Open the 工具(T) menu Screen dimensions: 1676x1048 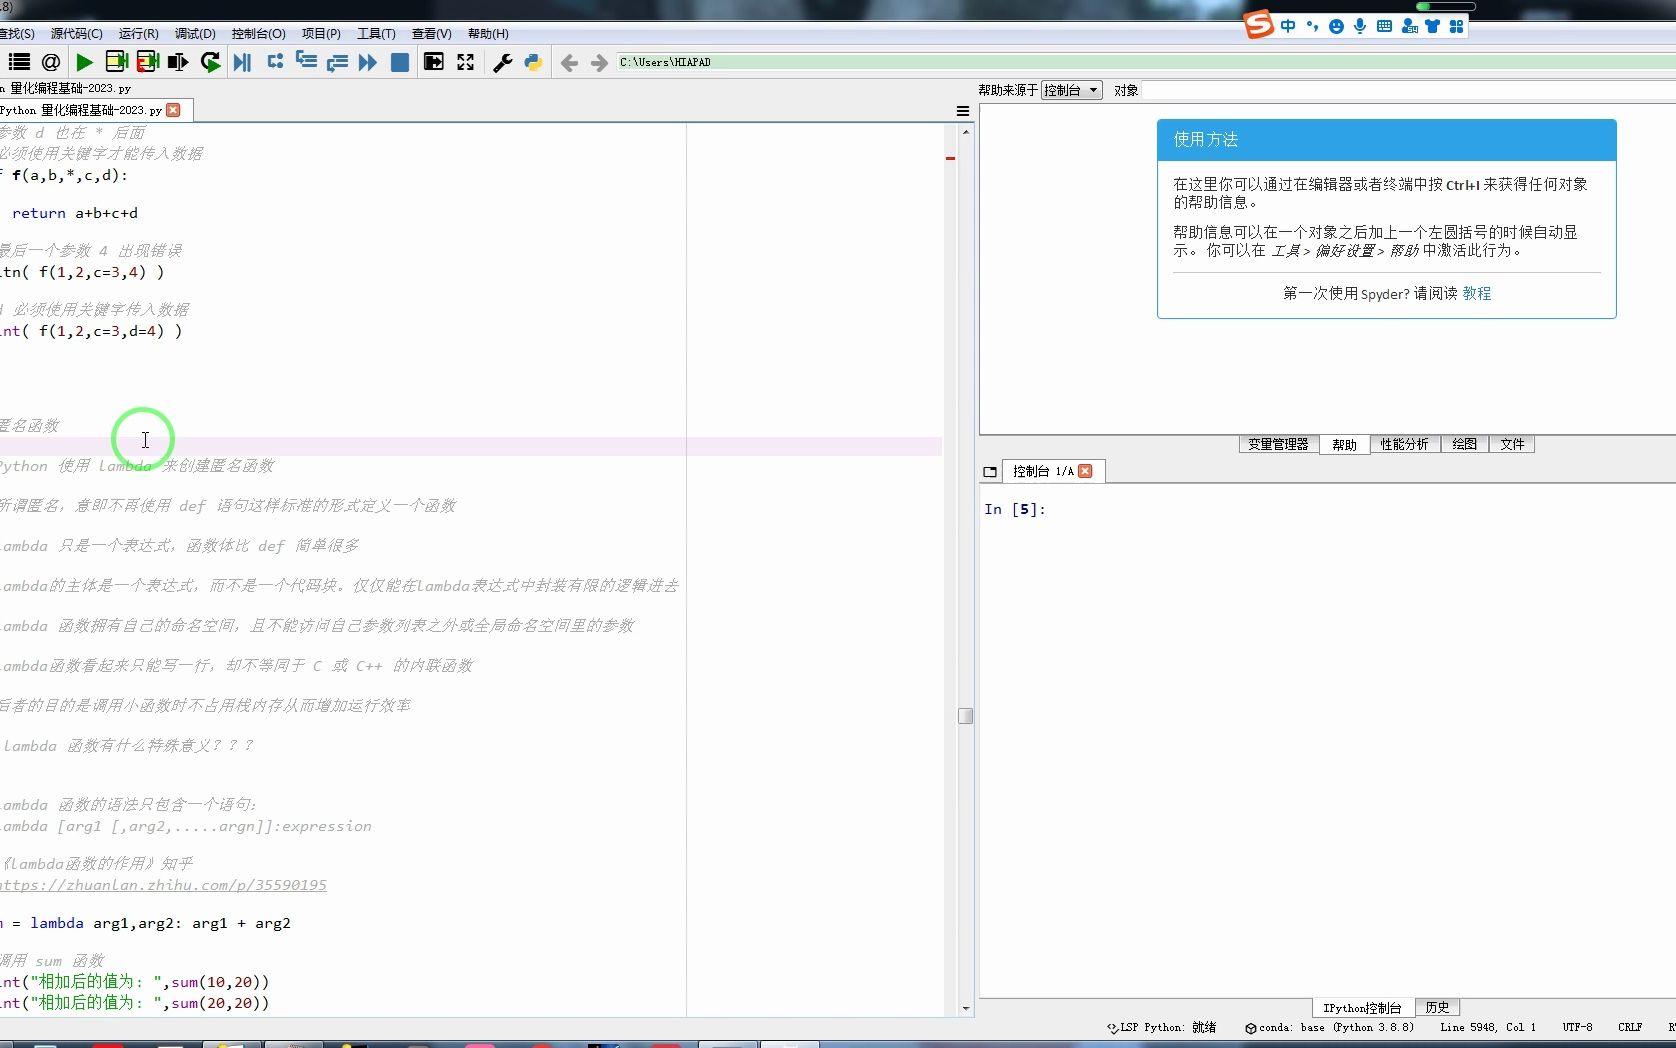376,33
